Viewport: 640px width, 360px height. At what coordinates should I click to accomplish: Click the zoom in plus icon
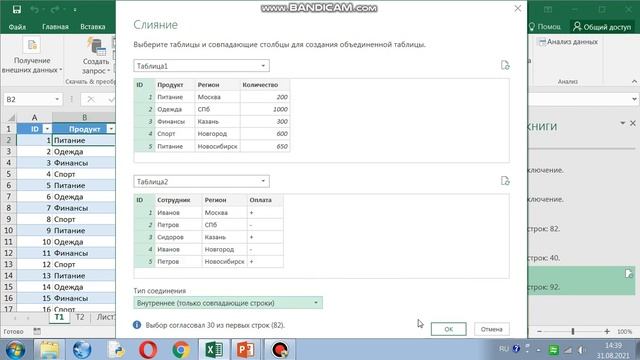tap(607, 331)
